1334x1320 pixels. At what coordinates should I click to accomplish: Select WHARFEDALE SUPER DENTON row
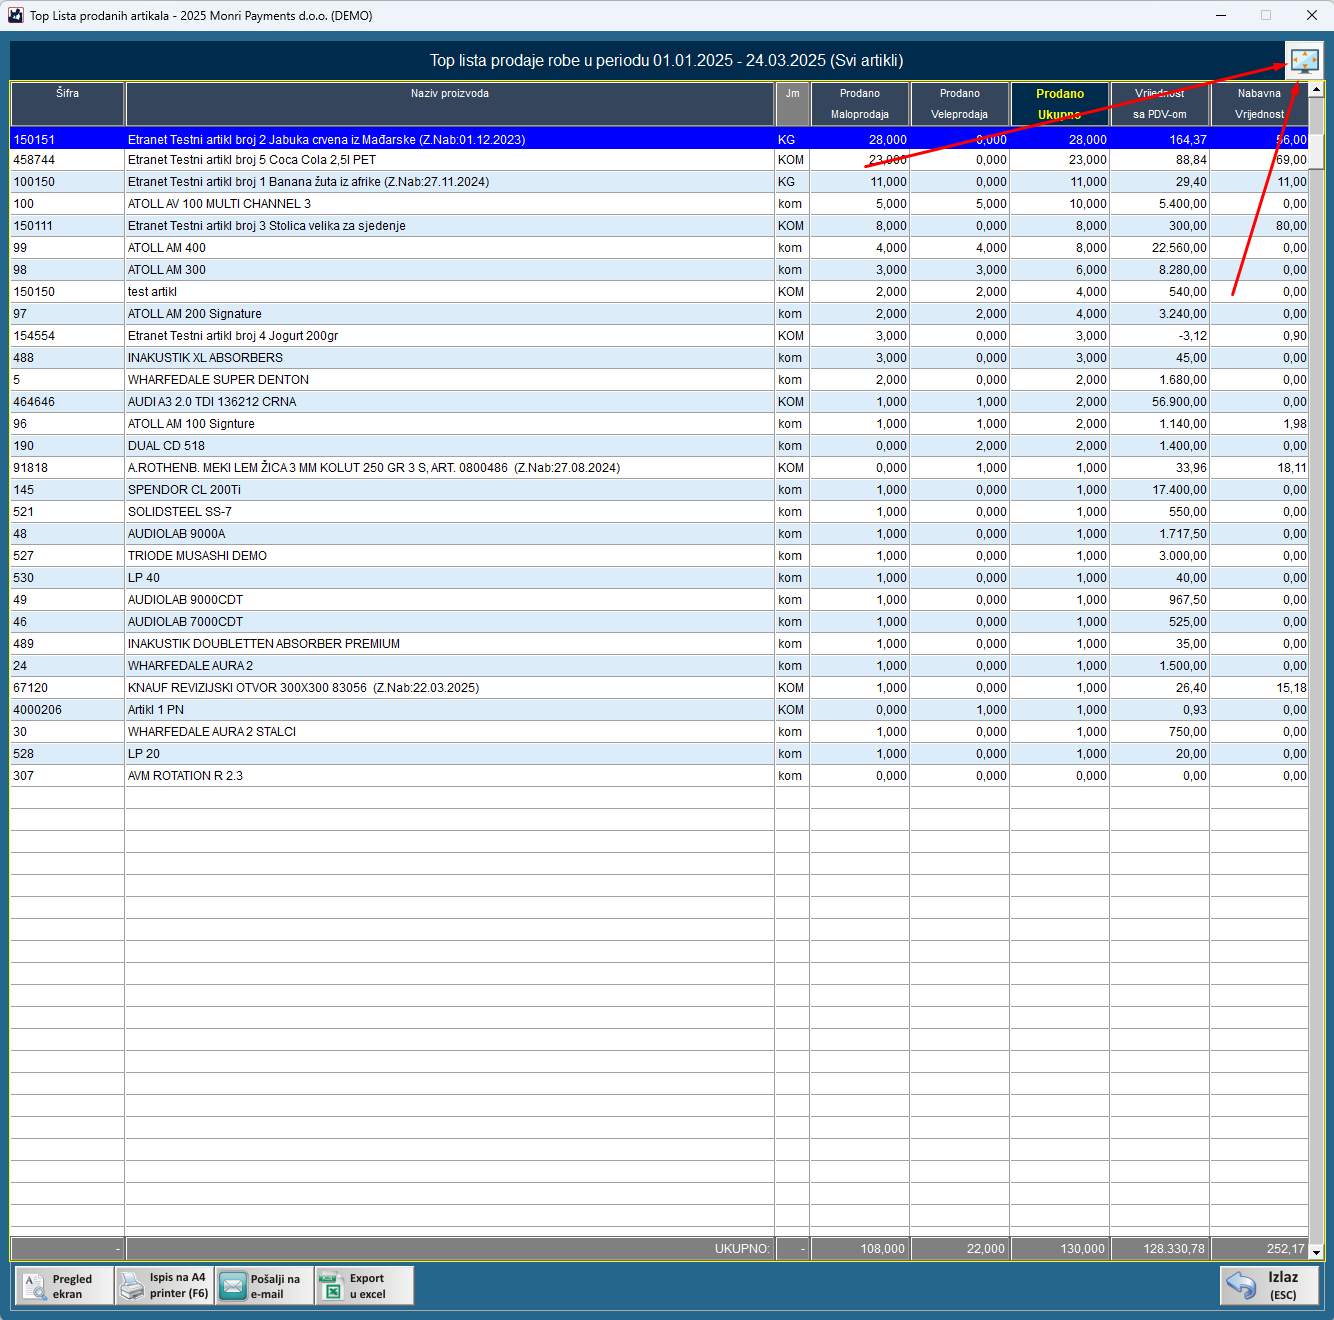click(659, 380)
